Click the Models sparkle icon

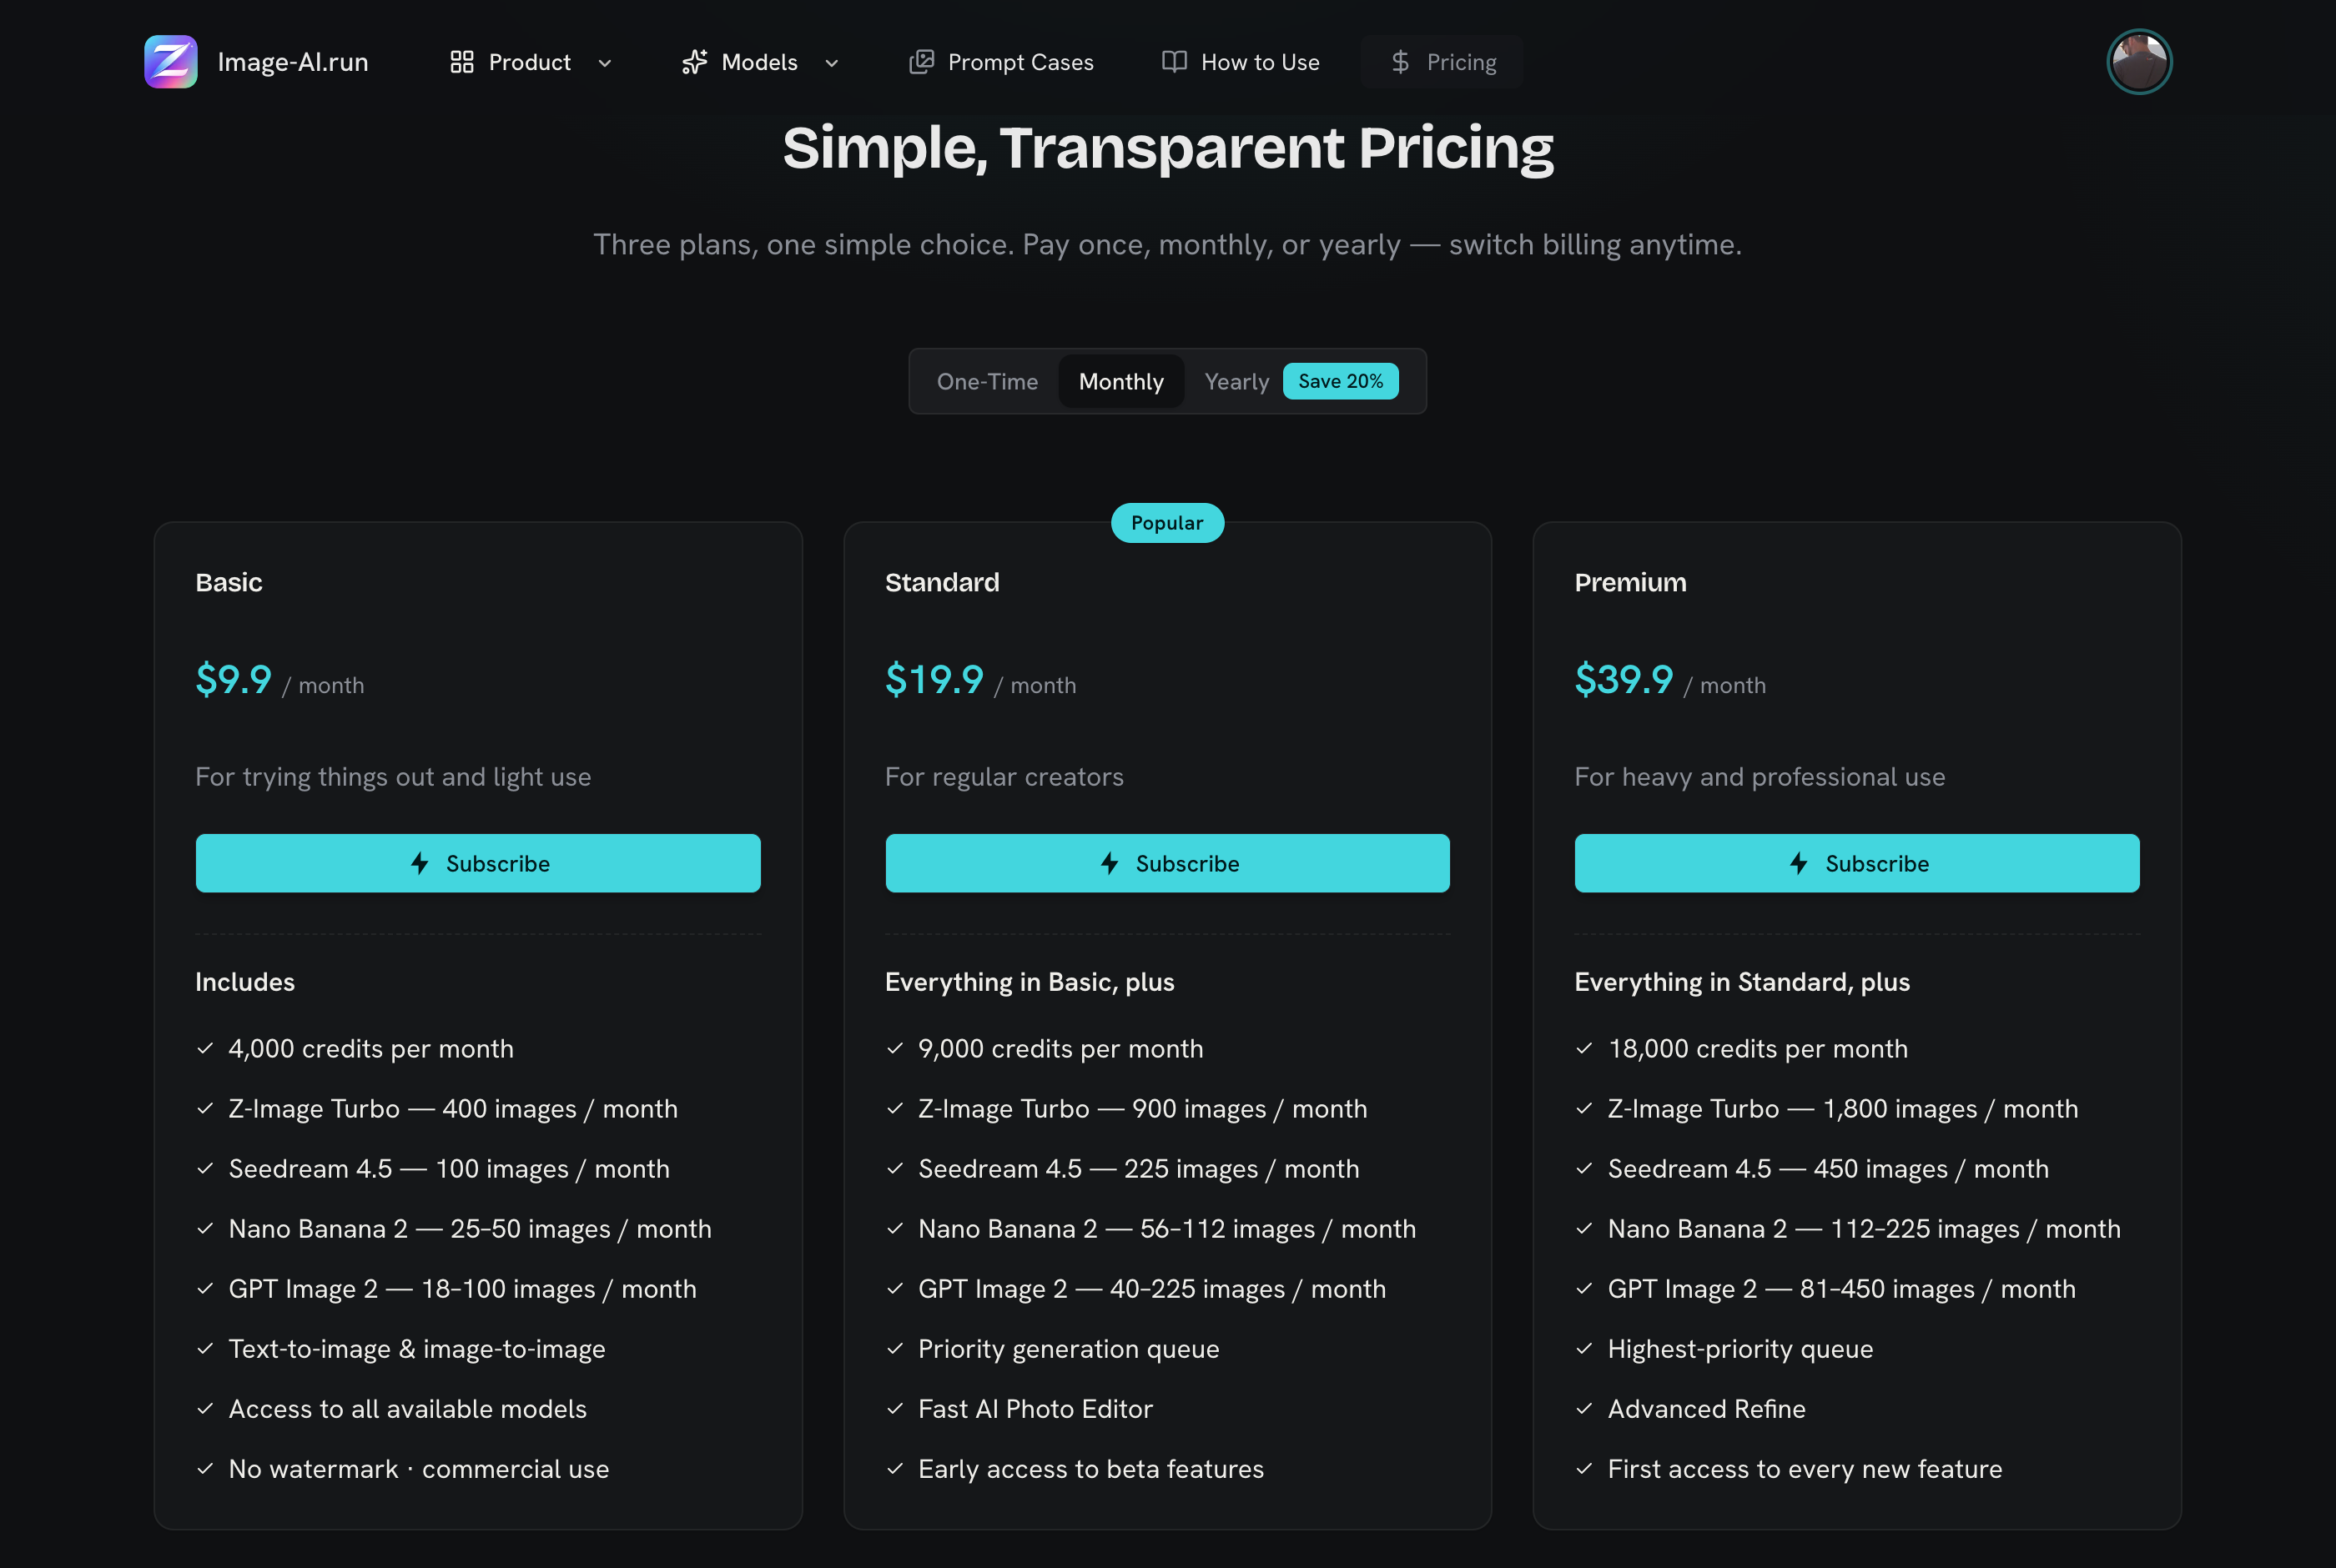pos(694,62)
